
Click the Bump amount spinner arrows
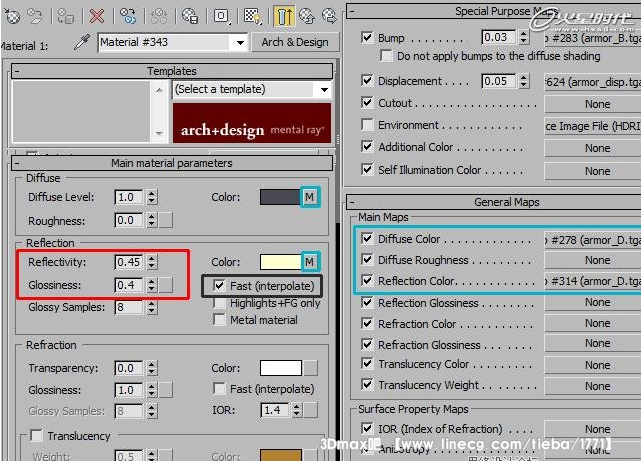524,37
